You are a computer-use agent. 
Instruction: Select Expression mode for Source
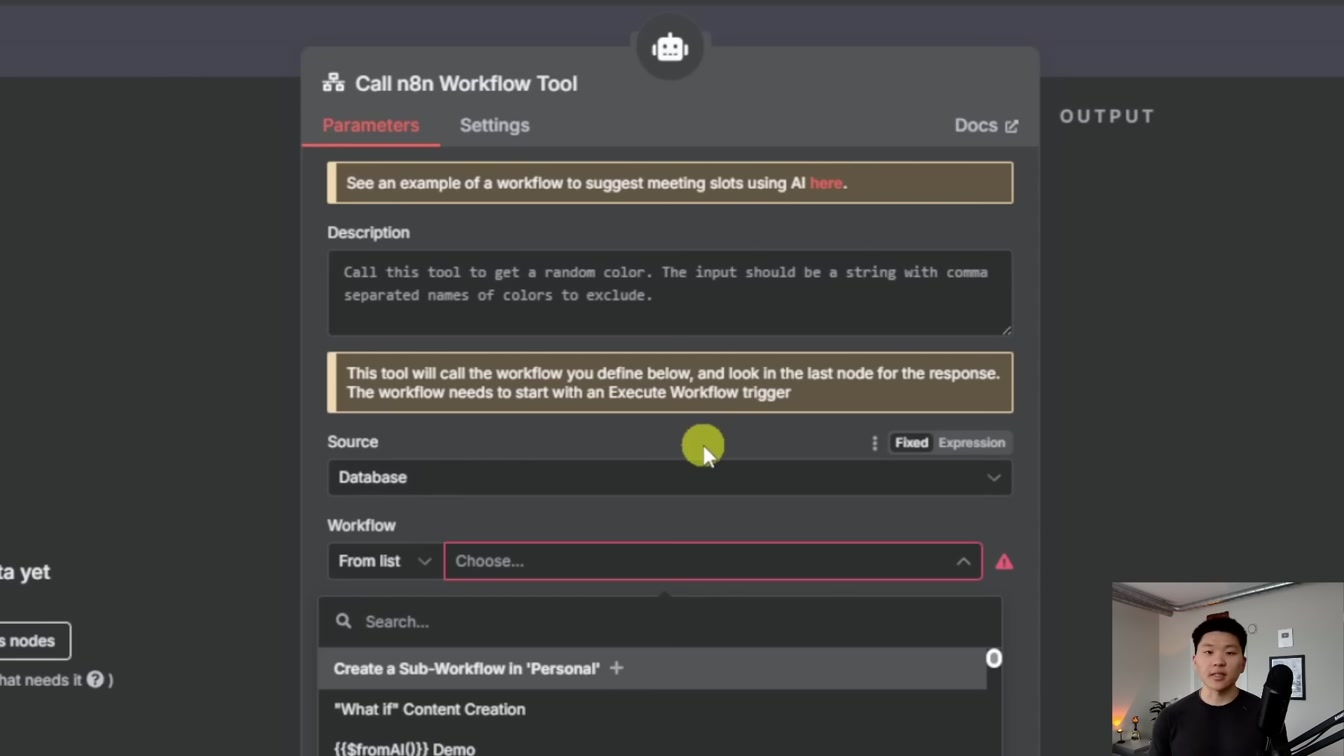[971, 443]
